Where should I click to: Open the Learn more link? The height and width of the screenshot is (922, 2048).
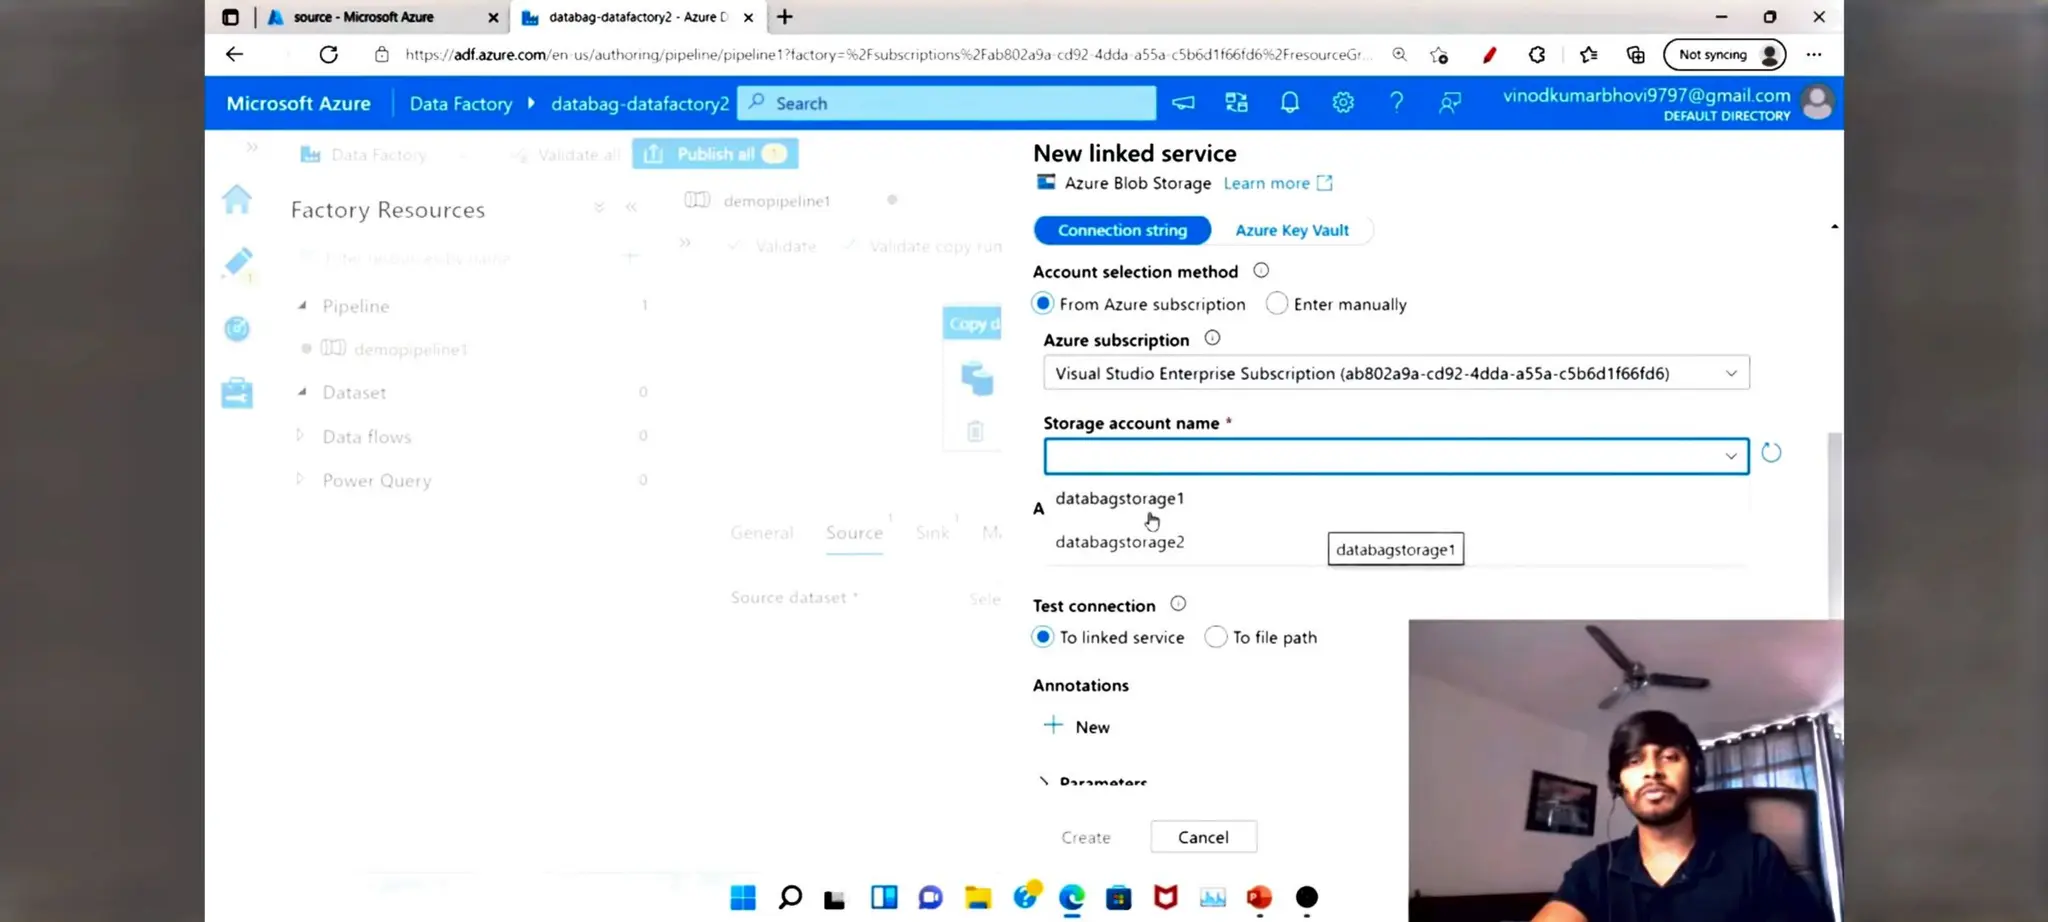(1278, 183)
